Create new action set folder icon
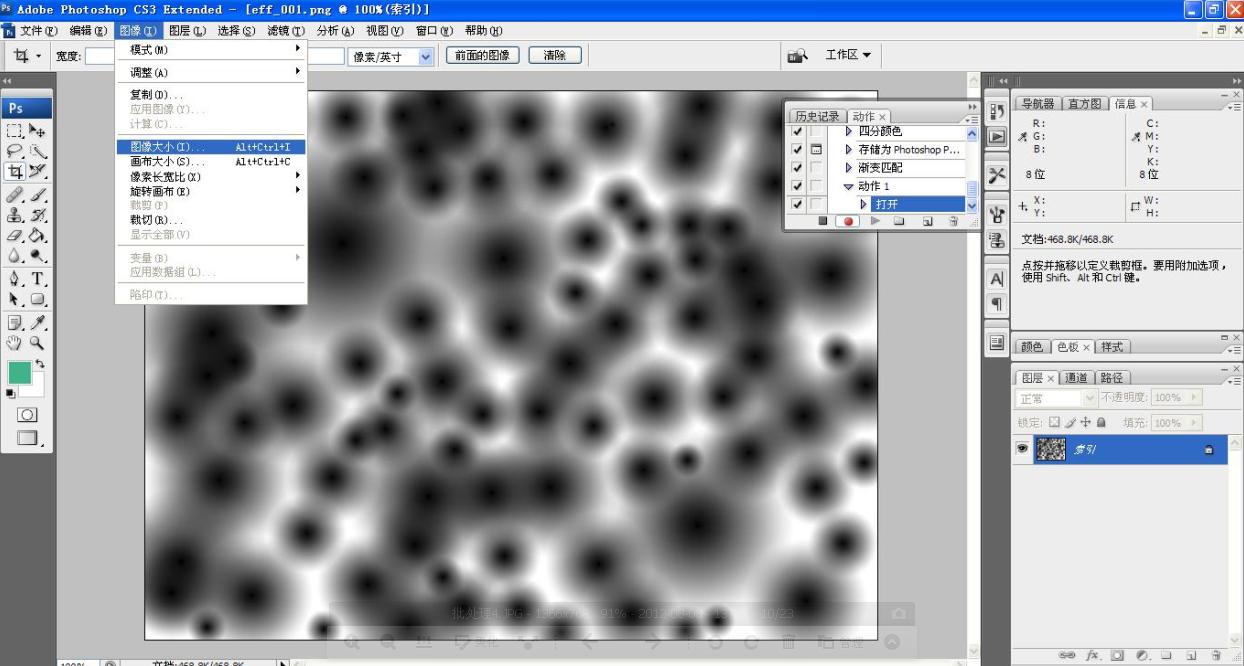Image resolution: width=1244 pixels, height=666 pixels. point(899,221)
